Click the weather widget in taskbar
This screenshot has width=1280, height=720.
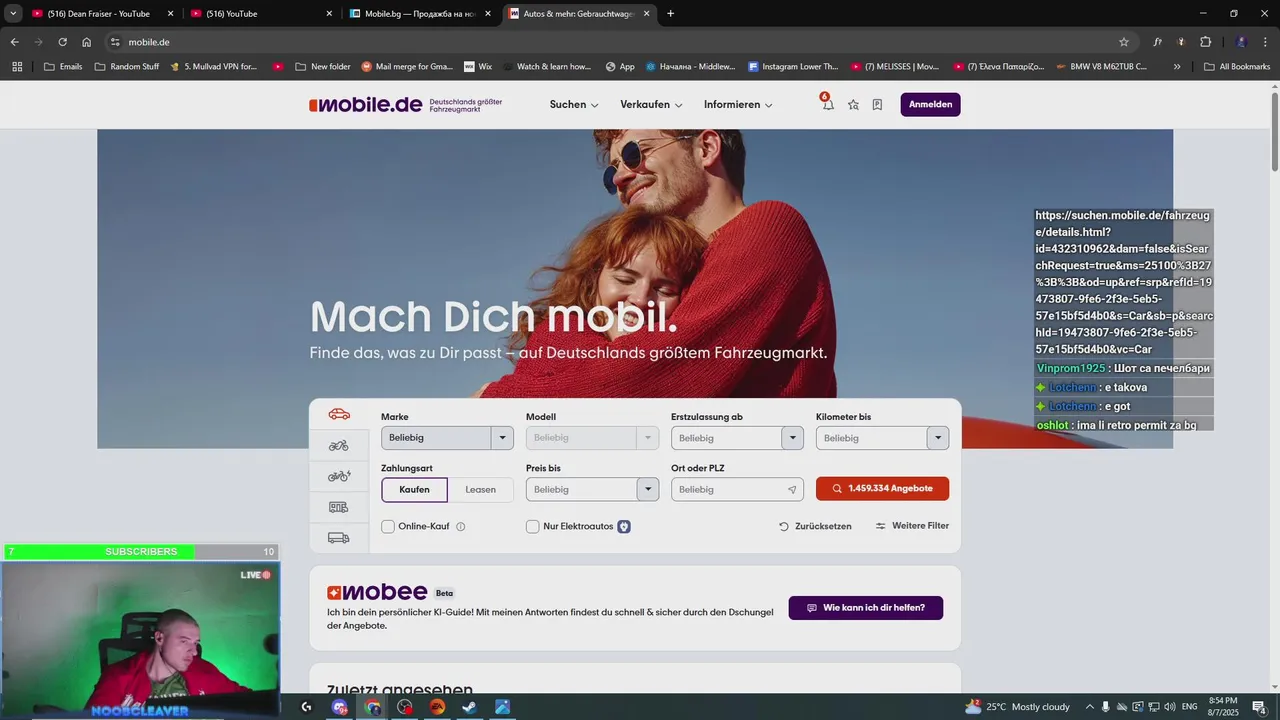coord(1016,707)
